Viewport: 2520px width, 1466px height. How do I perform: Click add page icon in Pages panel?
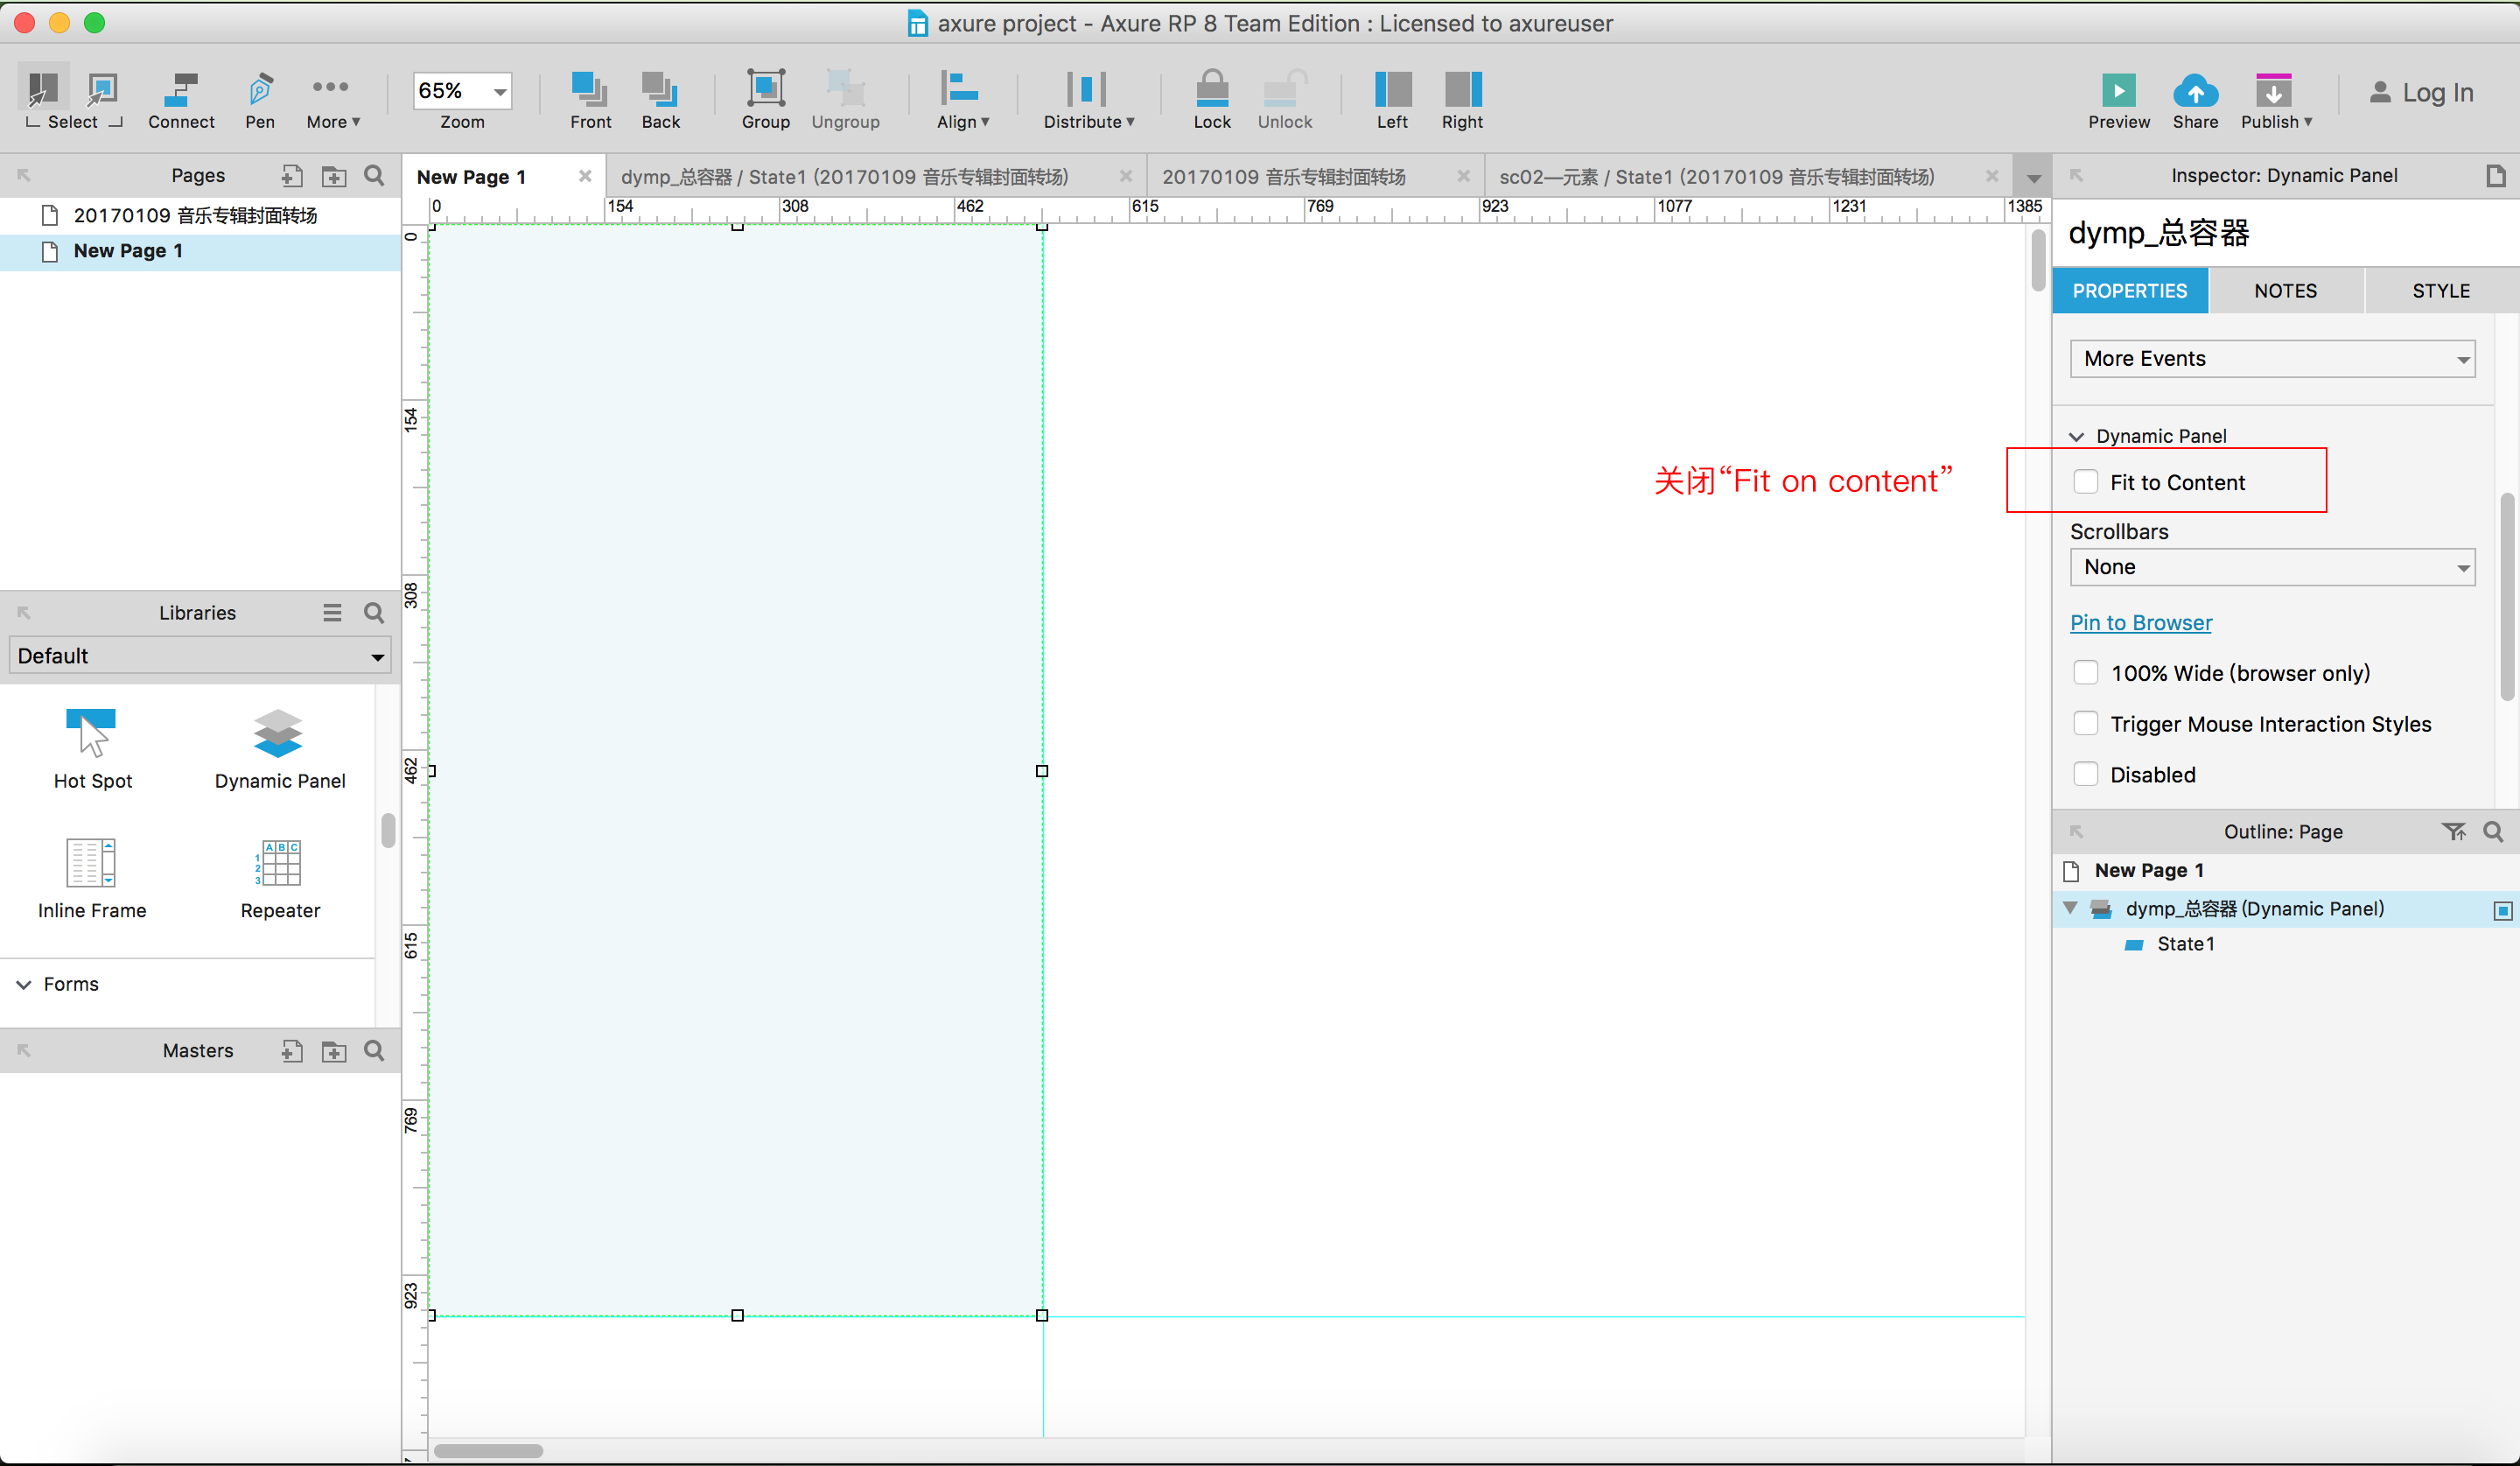coord(291,176)
